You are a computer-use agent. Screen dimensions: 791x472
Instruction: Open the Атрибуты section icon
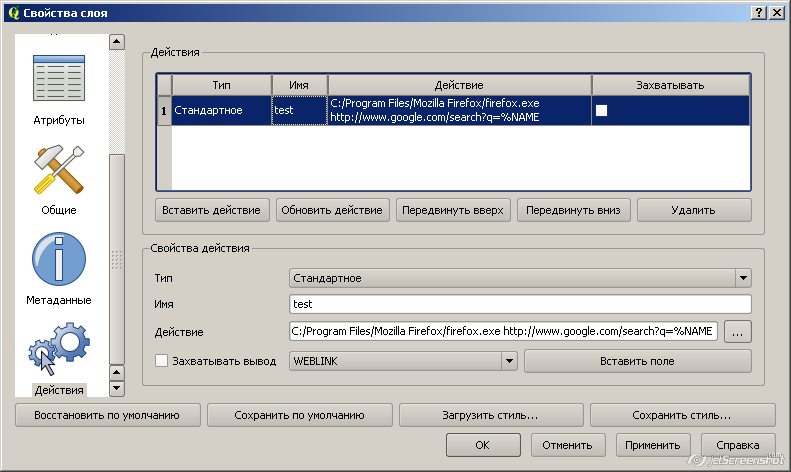(x=59, y=78)
